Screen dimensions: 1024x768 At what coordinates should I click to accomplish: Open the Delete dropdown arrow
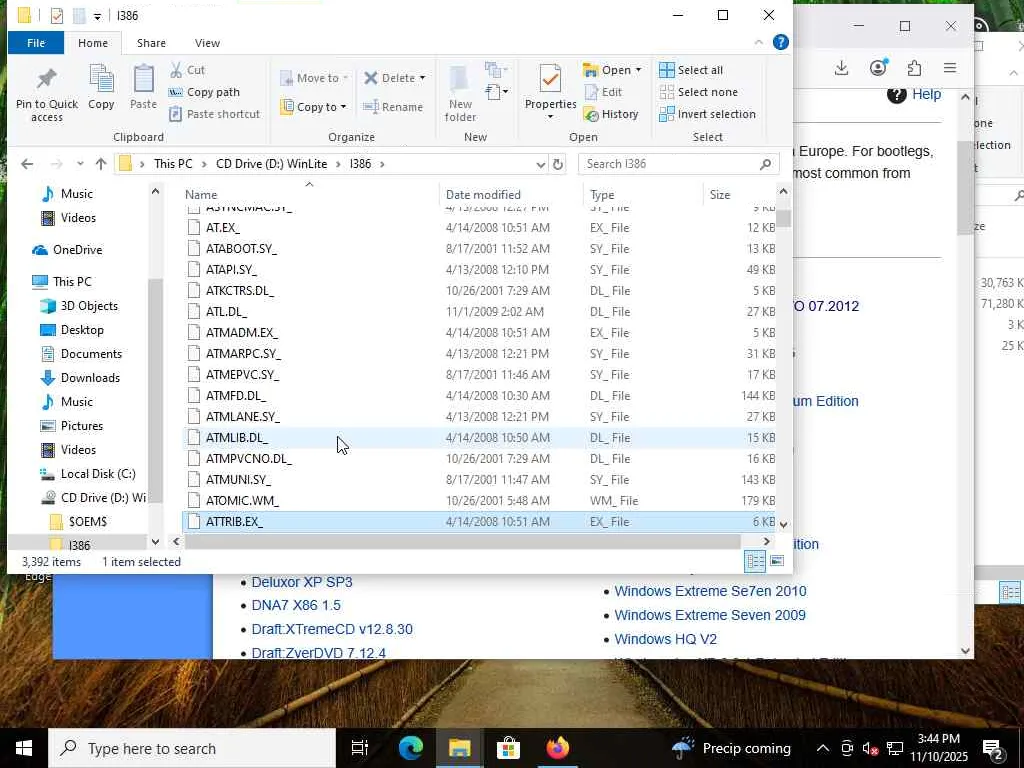(423, 78)
